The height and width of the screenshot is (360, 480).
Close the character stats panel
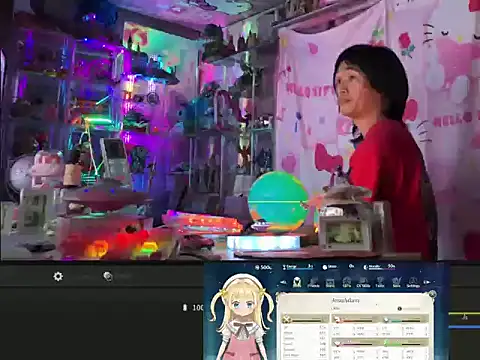pyautogui.click(x=432, y=294)
